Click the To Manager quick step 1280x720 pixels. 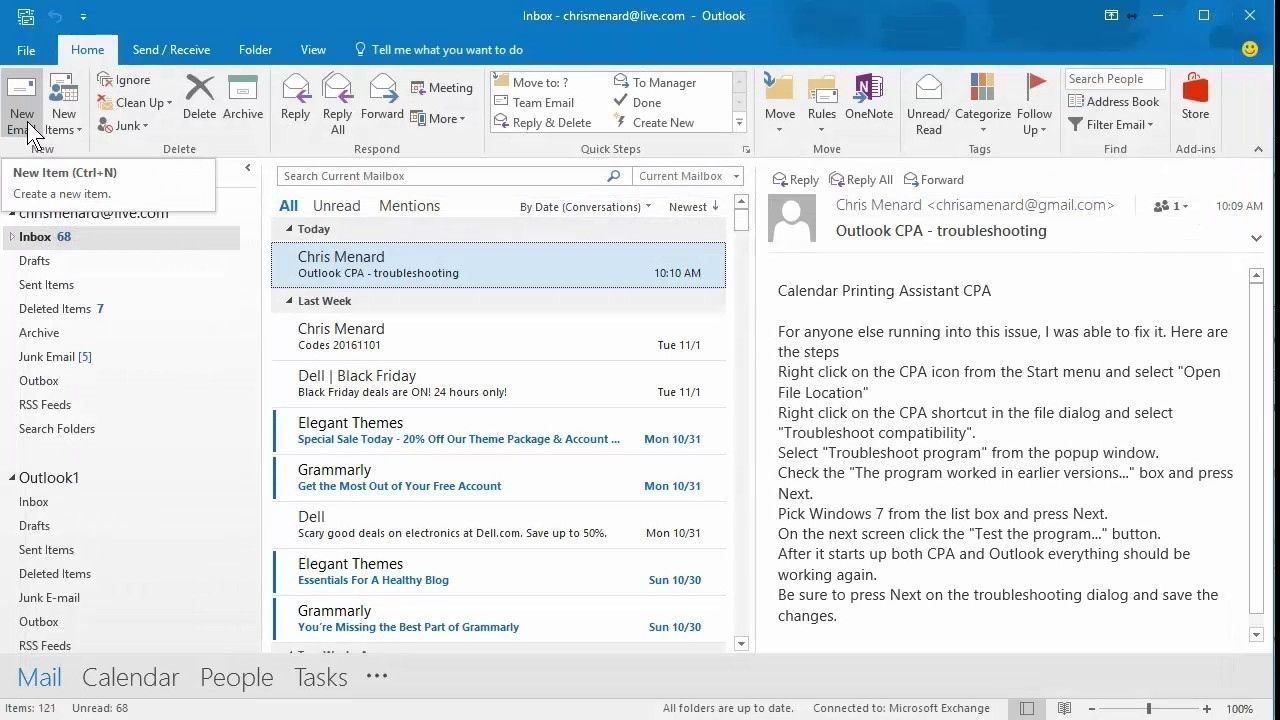click(655, 83)
